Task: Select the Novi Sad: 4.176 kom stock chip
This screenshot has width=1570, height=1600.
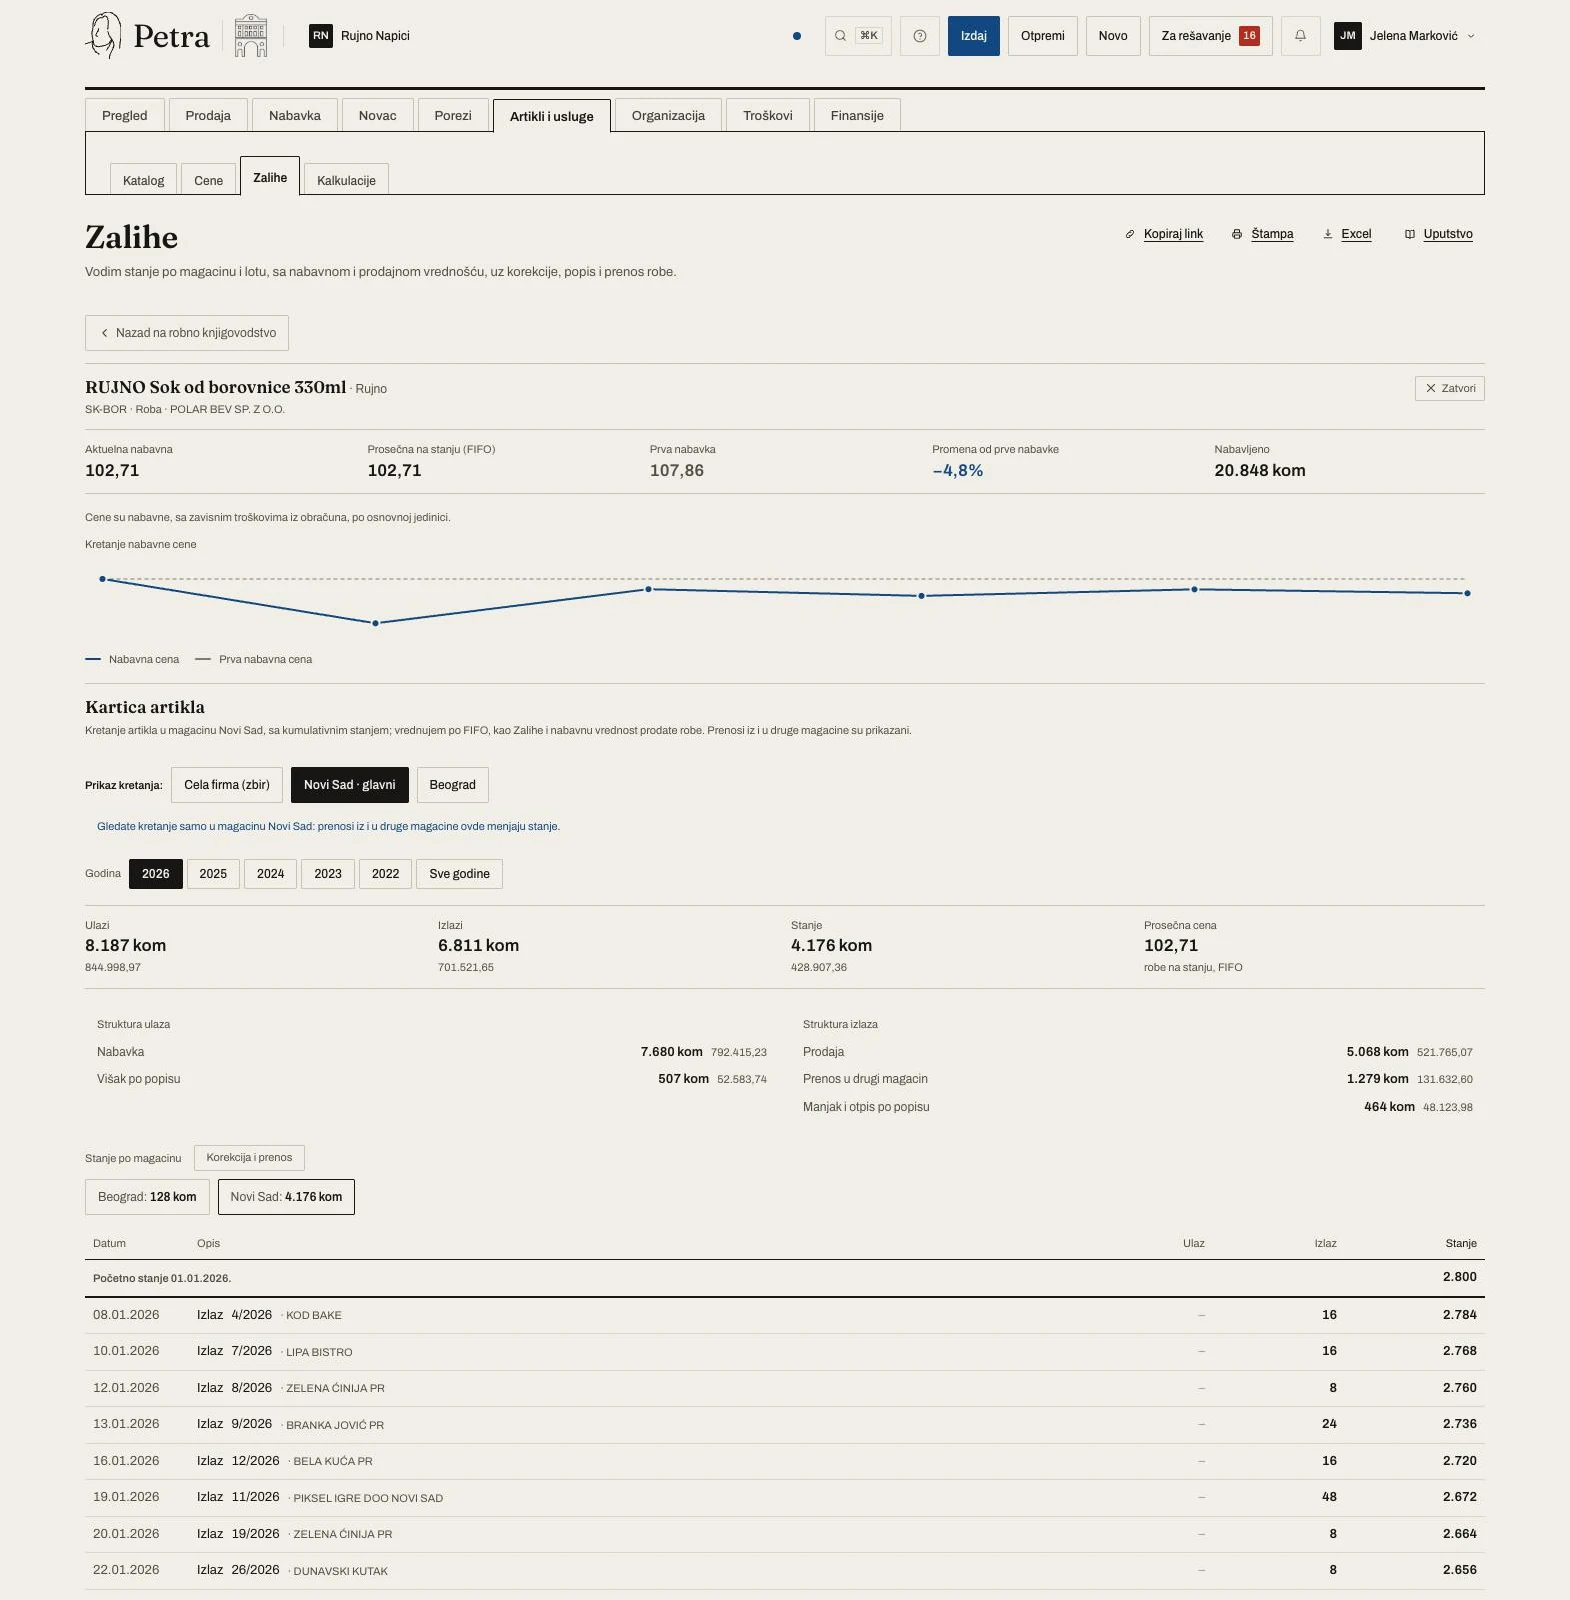Action: pyautogui.click(x=286, y=1197)
